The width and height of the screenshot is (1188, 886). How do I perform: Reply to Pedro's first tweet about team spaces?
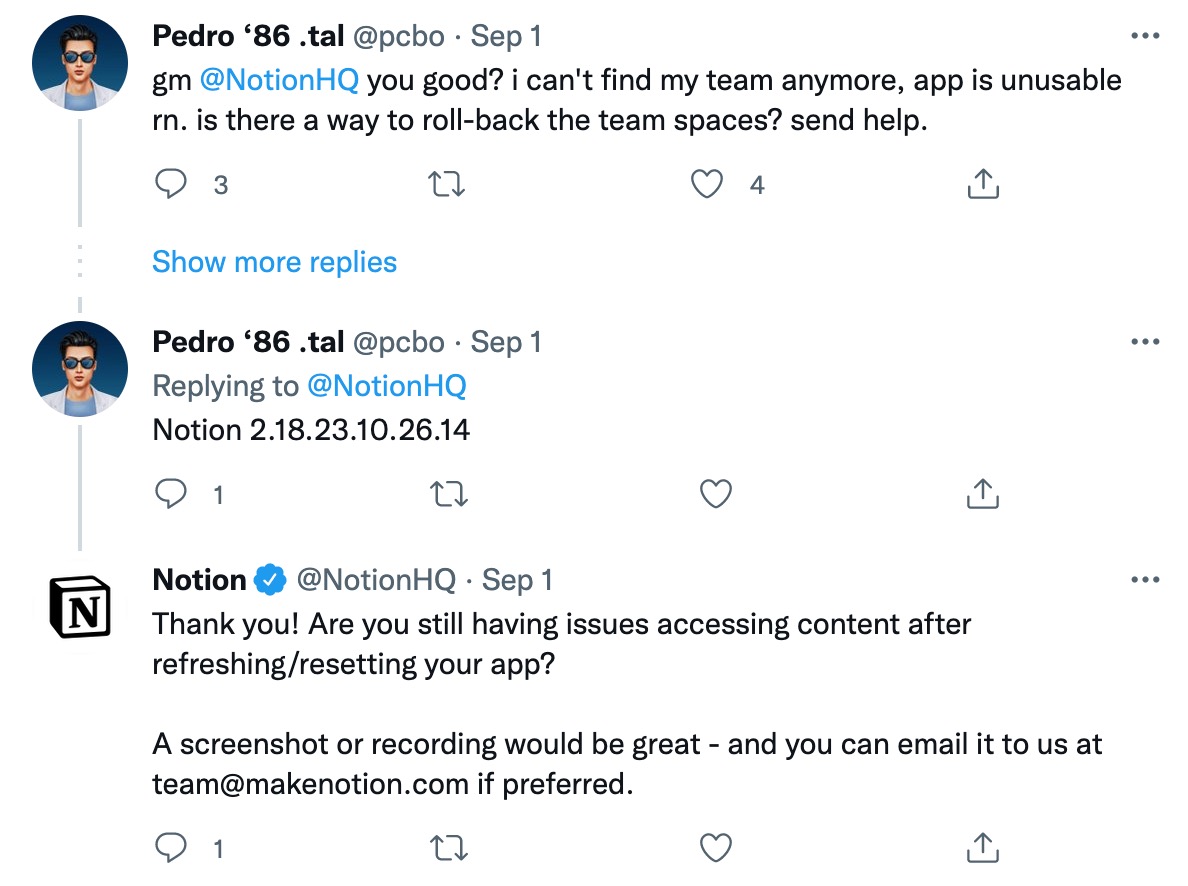point(172,185)
